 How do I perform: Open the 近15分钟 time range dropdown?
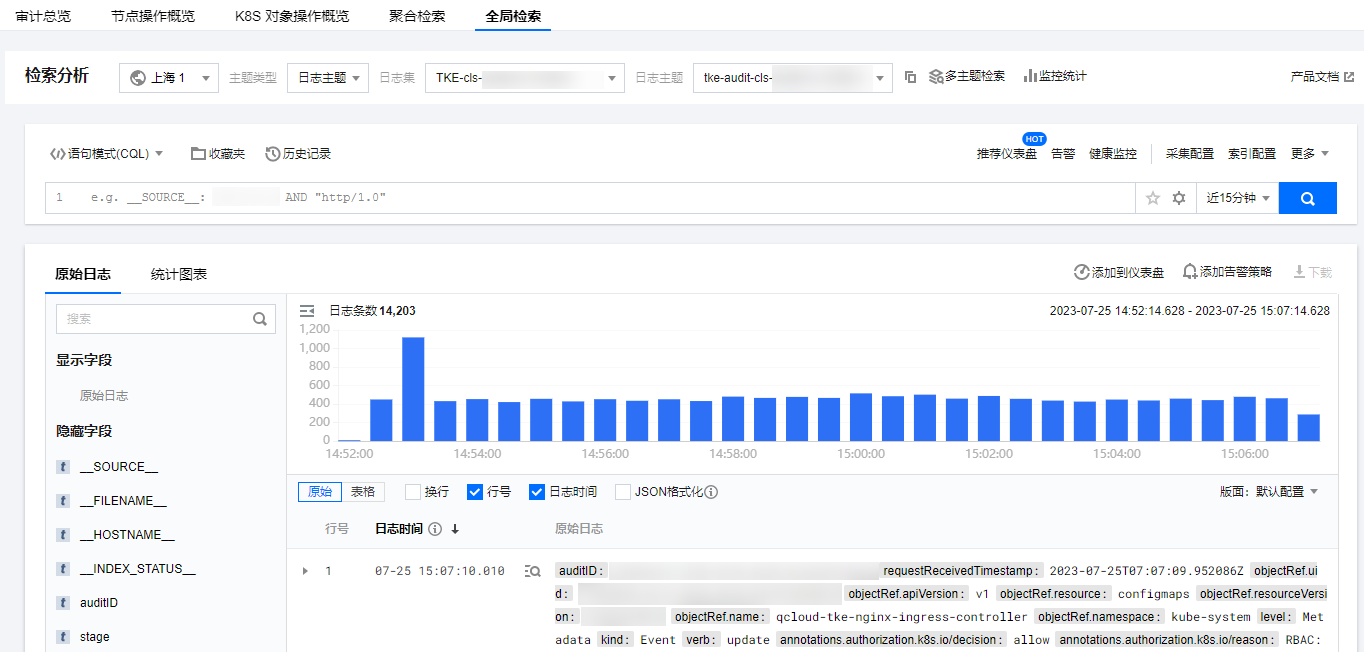[1238, 198]
